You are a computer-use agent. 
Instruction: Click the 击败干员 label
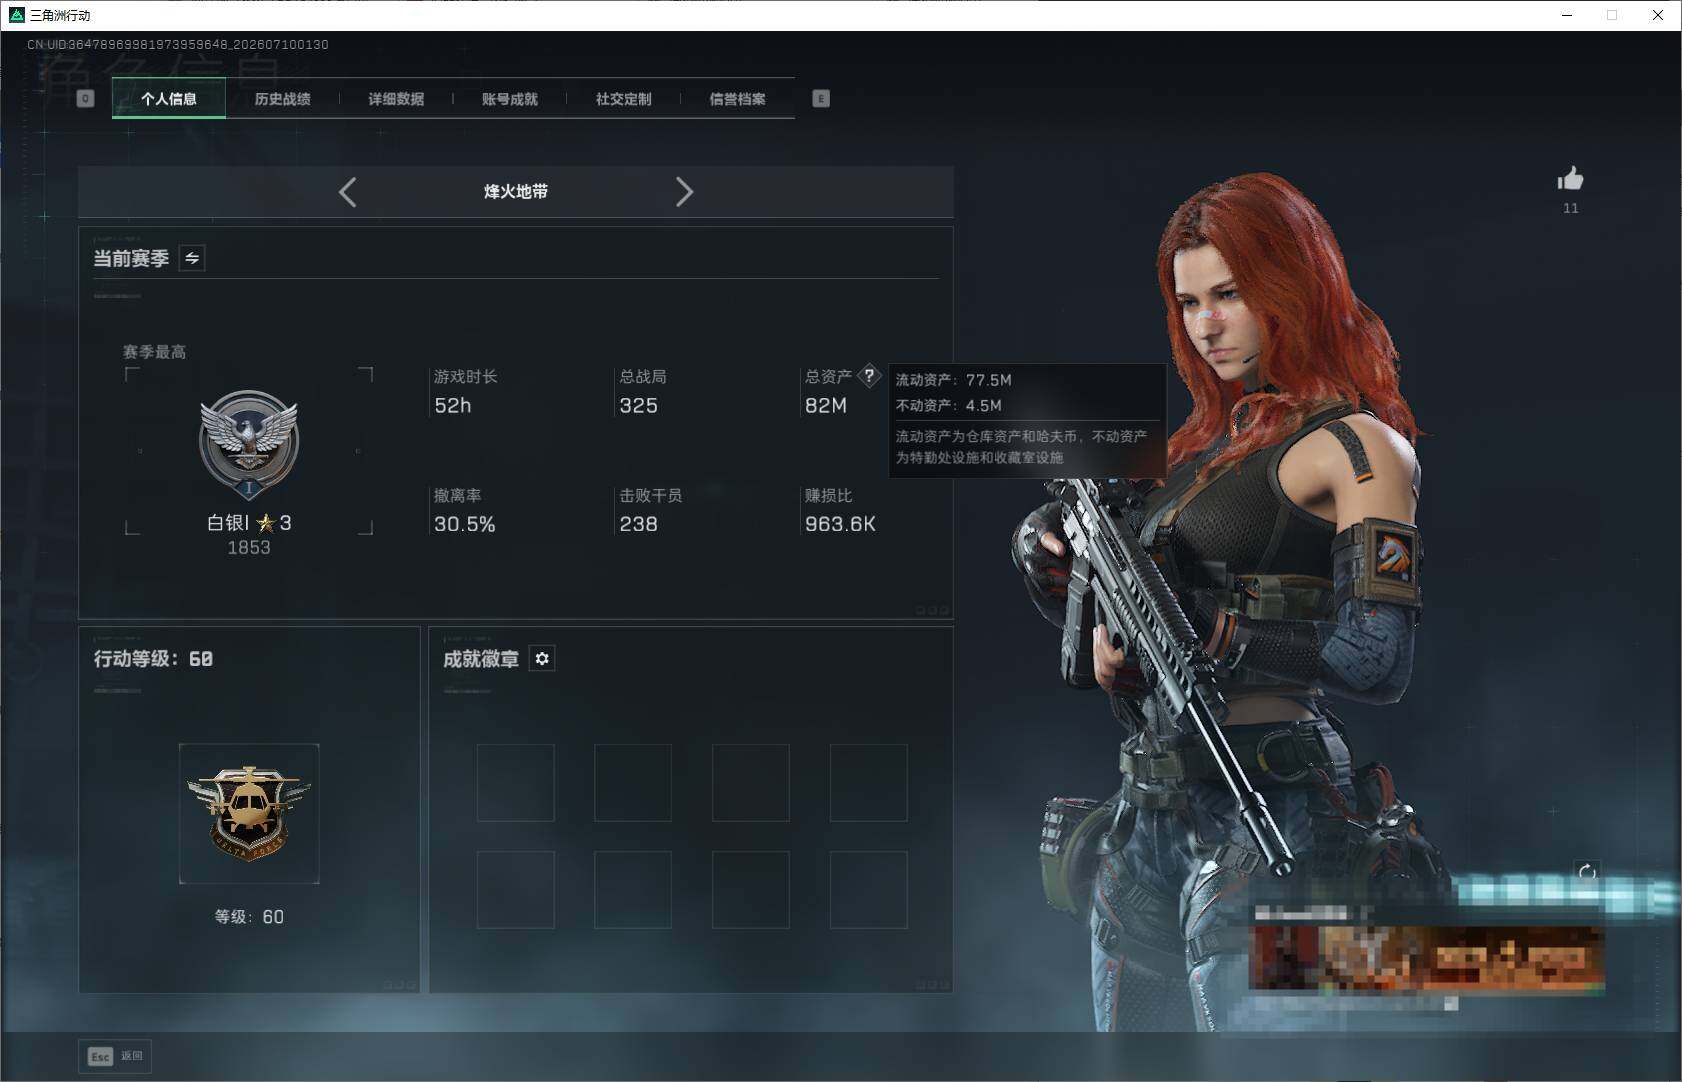tap(651, 495)
